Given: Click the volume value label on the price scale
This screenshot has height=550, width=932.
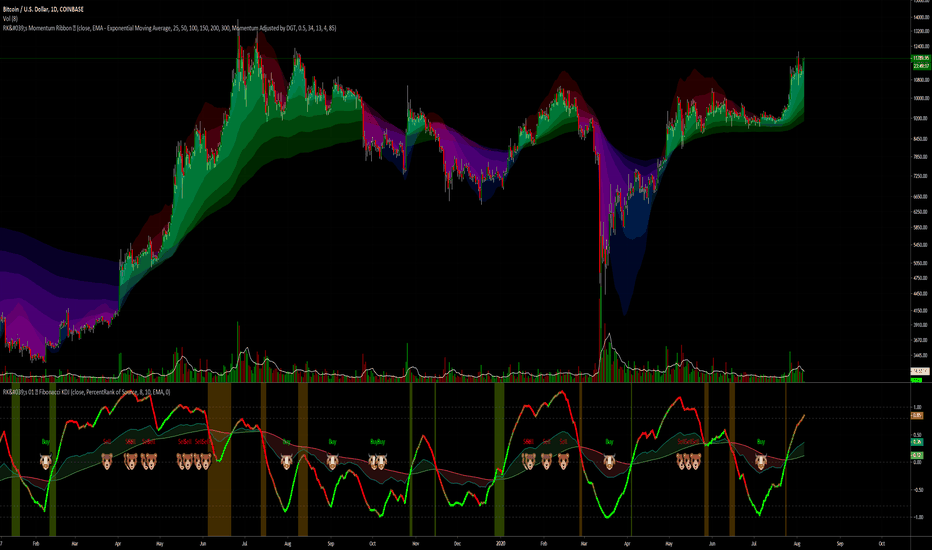Looking at the screenshot, I should click(x=920, y=372).
